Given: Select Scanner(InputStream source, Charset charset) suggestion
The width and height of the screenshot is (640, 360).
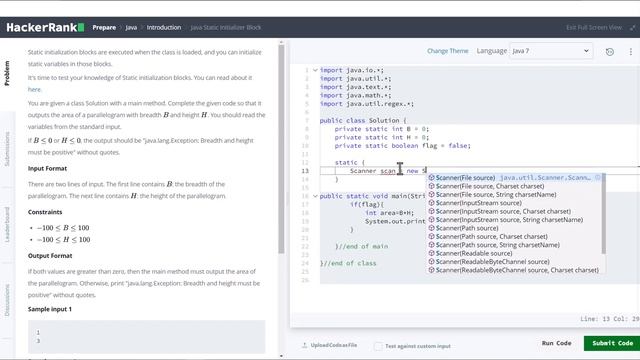Looking at the screenshot, I should pyautogui.click(x=515, y=211).
